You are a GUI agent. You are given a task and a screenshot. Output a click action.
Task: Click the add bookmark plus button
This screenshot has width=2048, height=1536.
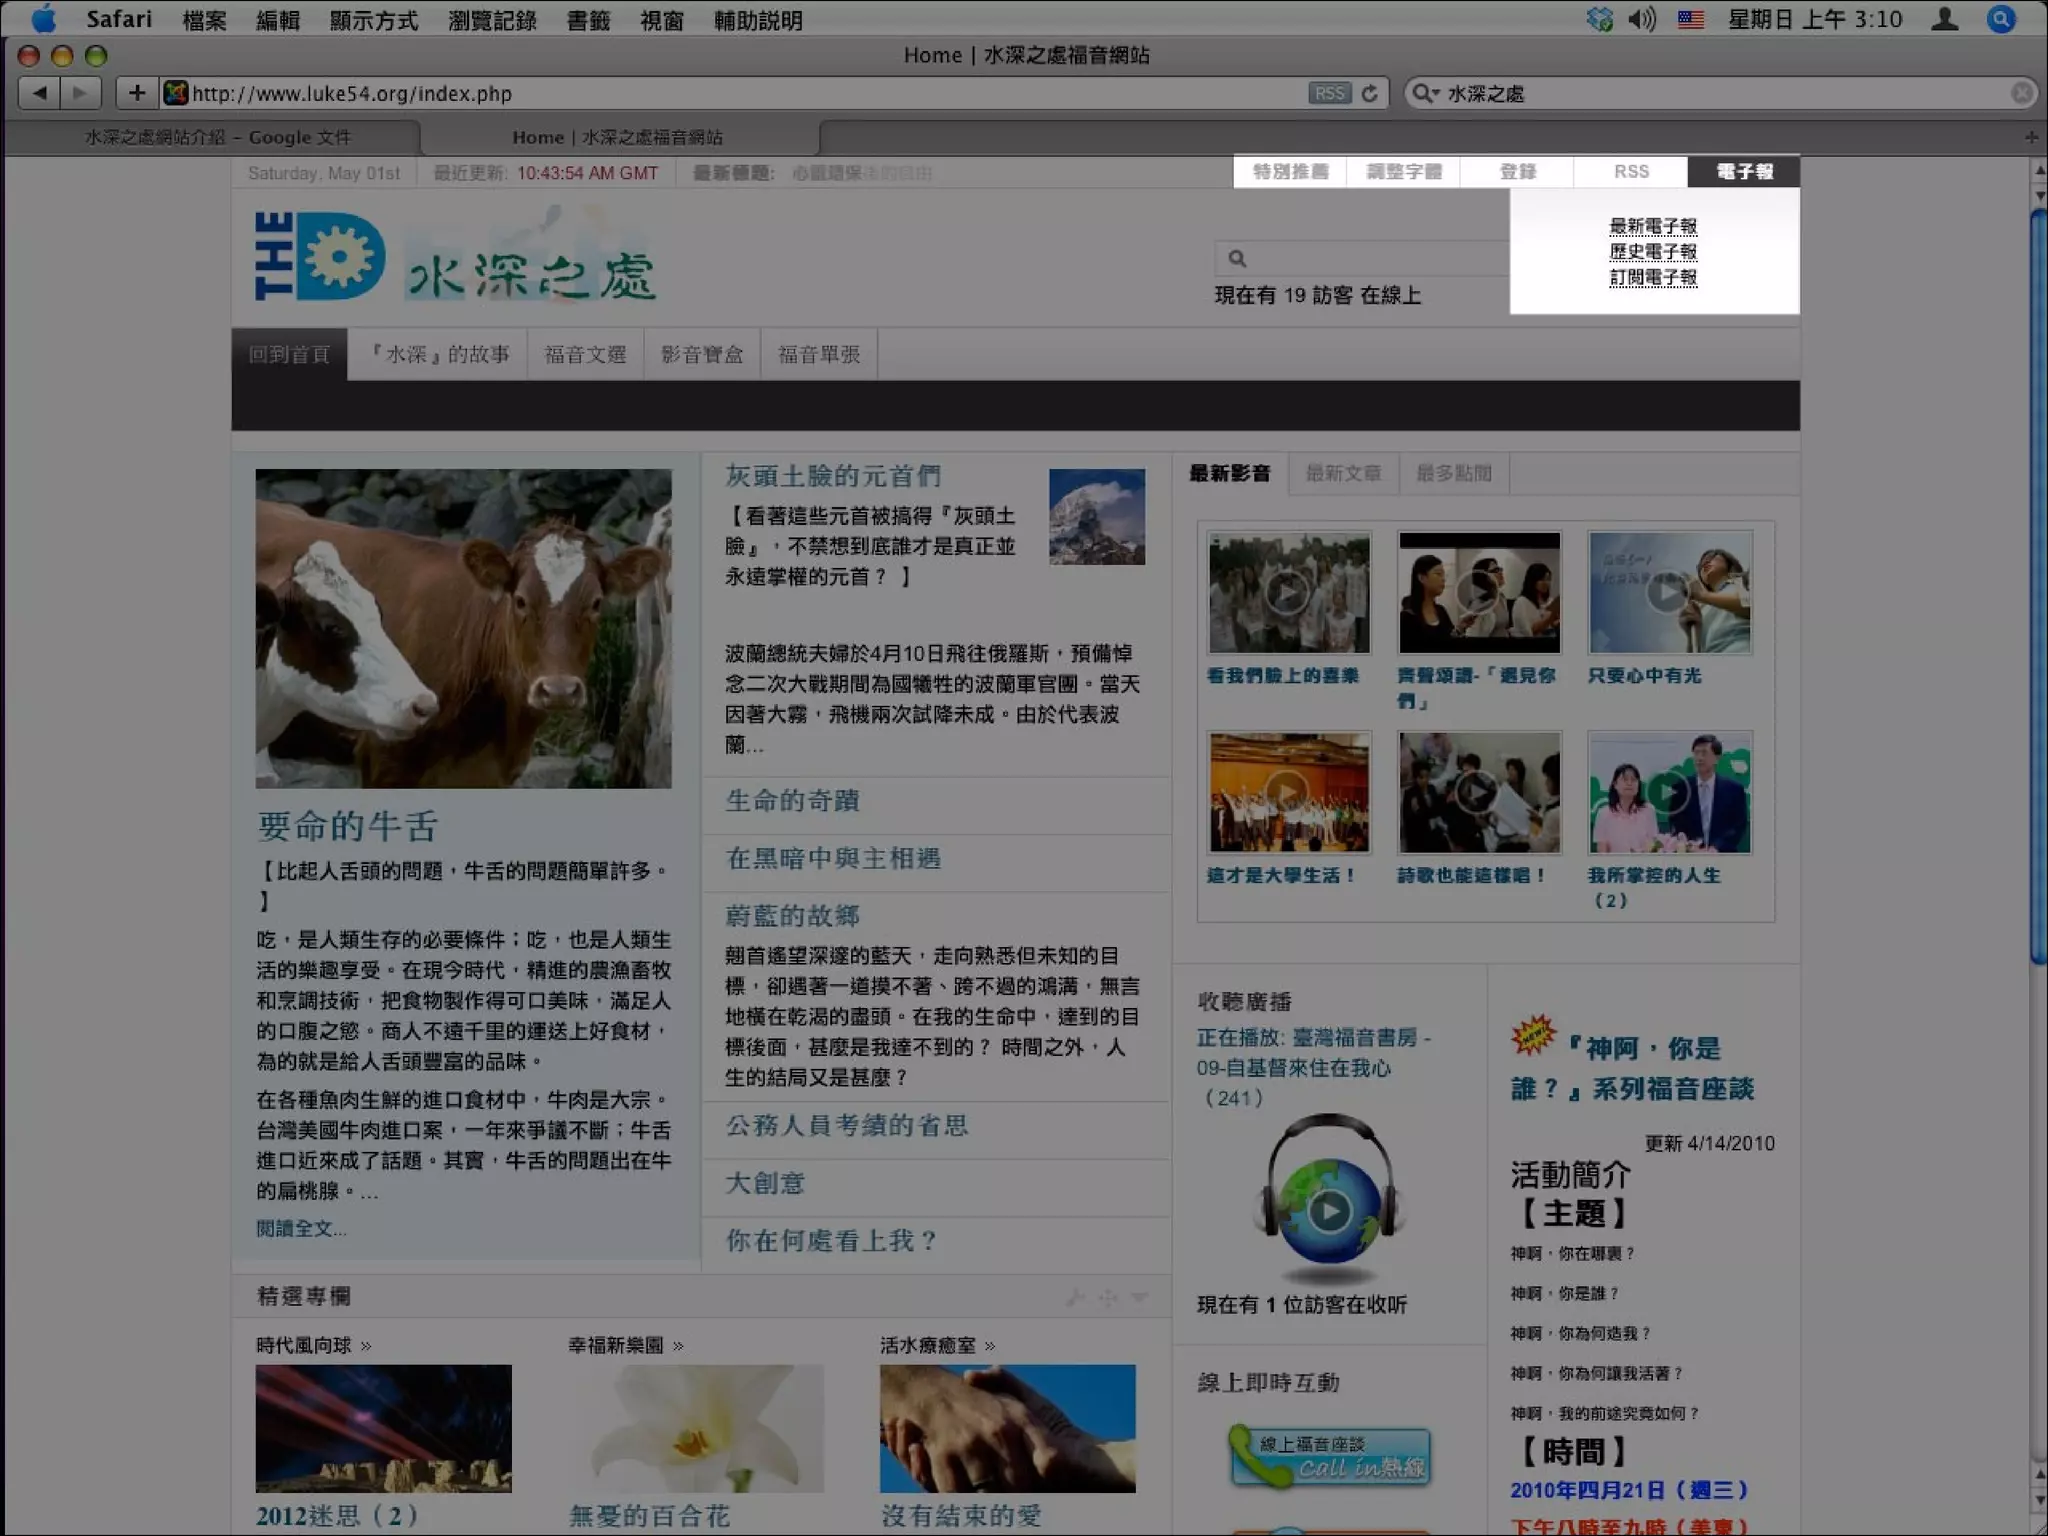136,93
